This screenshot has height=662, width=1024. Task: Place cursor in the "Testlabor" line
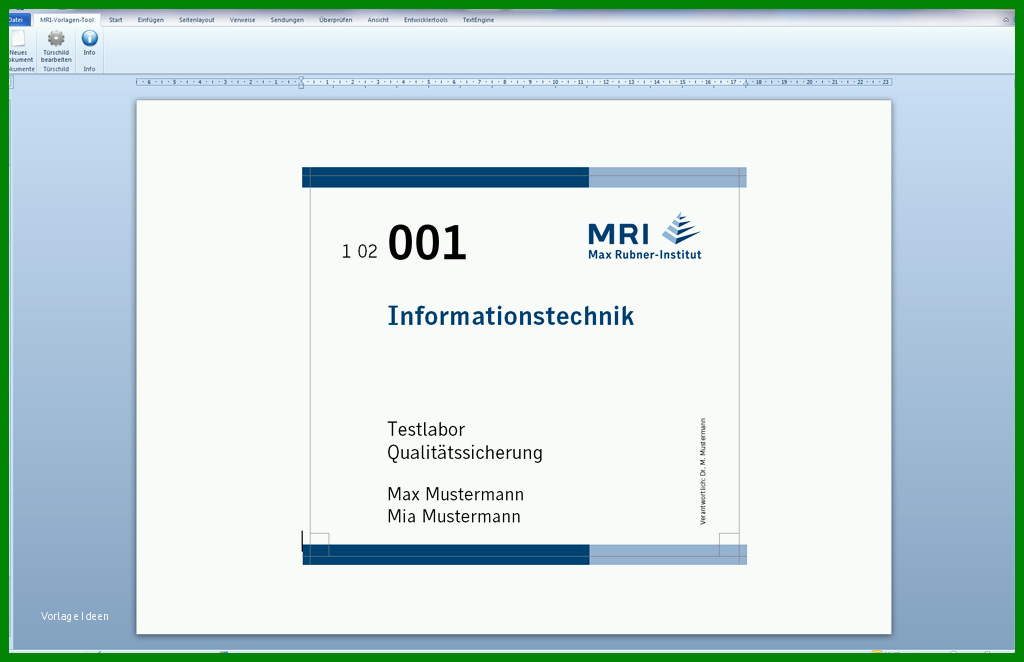[x=426, y=429]
